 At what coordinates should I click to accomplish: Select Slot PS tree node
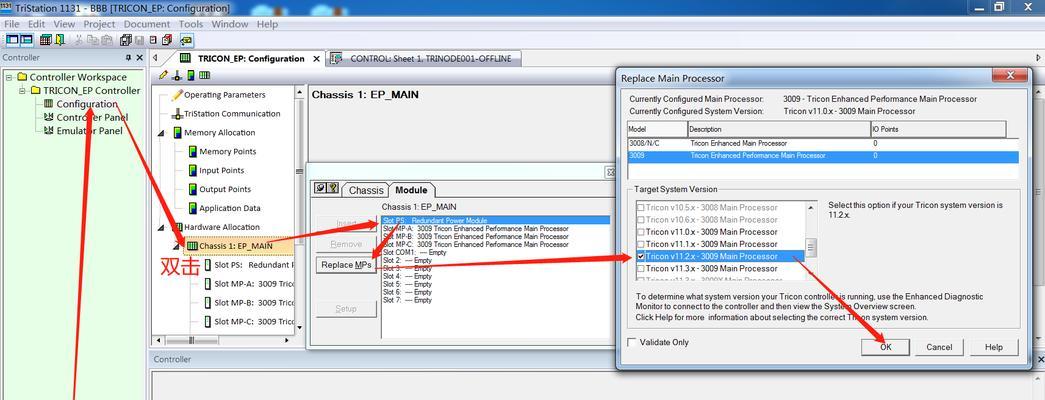point(254,265)
